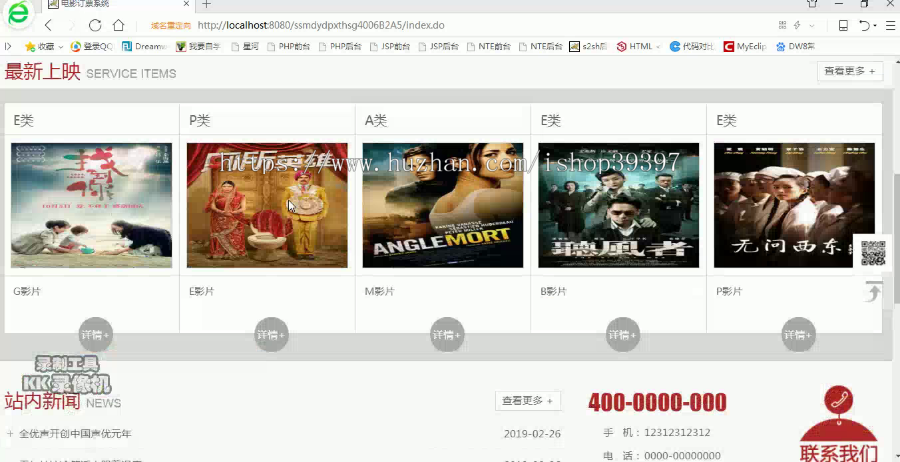Open the 无问西东 movie poster
This screenshot has height=462, width=900.
(794, 205)
